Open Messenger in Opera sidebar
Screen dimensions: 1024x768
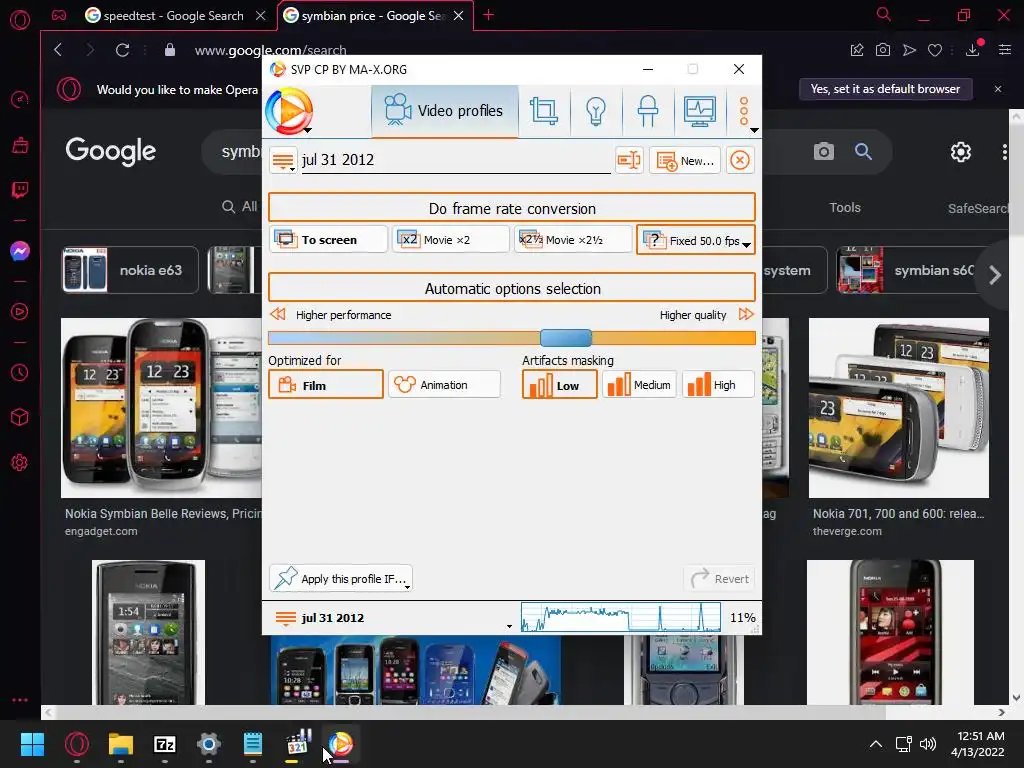pyautogui.click(x=20, y=251)
